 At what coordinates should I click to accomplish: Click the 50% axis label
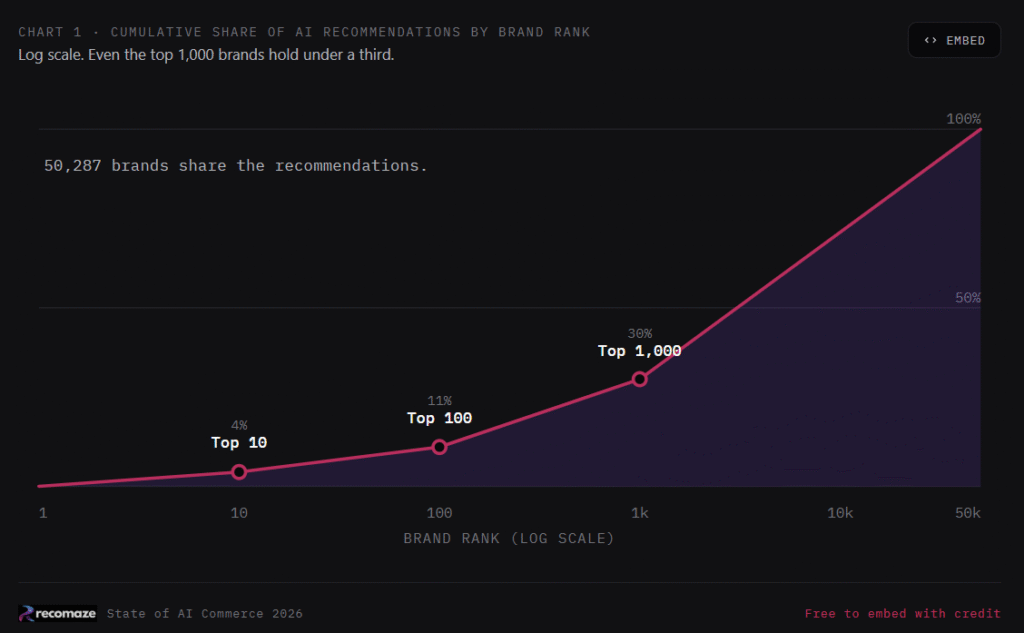(968, 298)
